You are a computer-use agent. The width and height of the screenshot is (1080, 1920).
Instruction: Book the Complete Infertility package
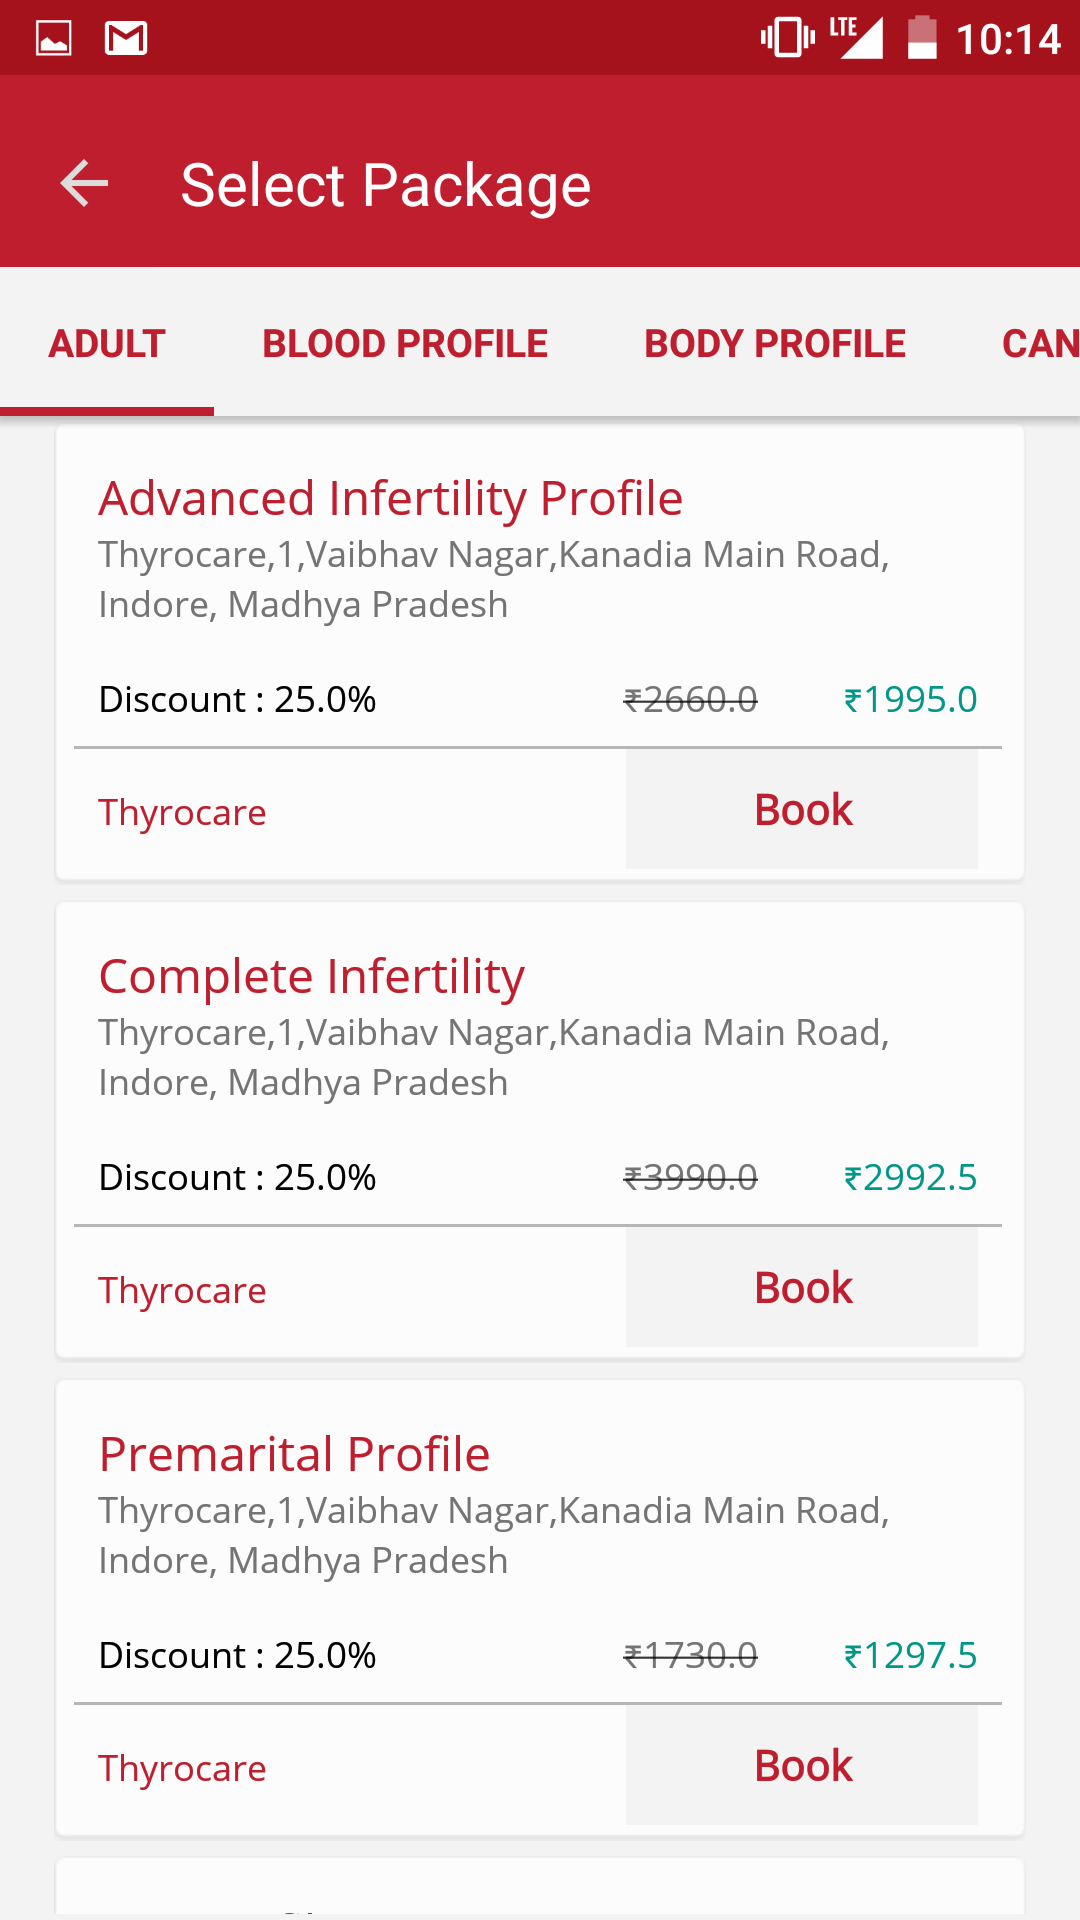[x=802, y=1288]
